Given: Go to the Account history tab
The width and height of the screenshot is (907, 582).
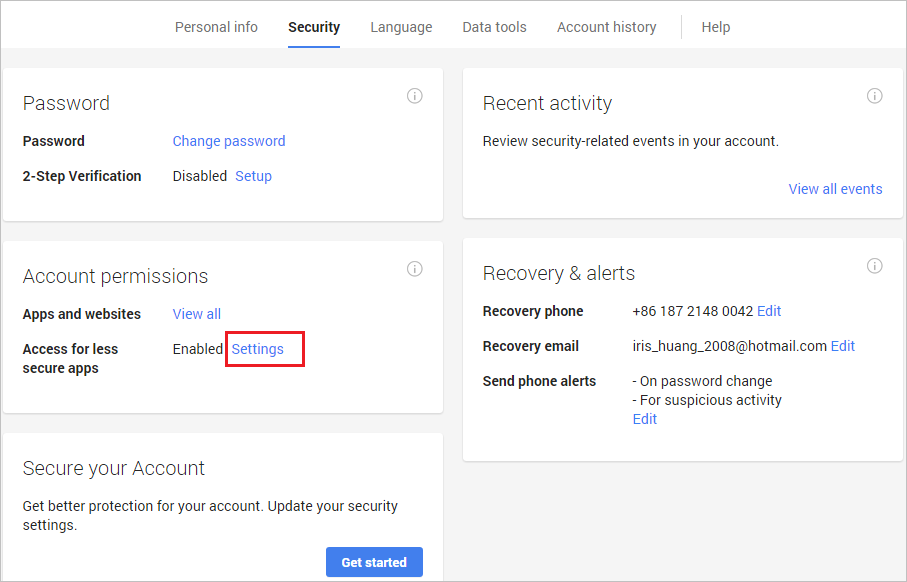Looking at the screenshot, I should [x=607, y=27].
